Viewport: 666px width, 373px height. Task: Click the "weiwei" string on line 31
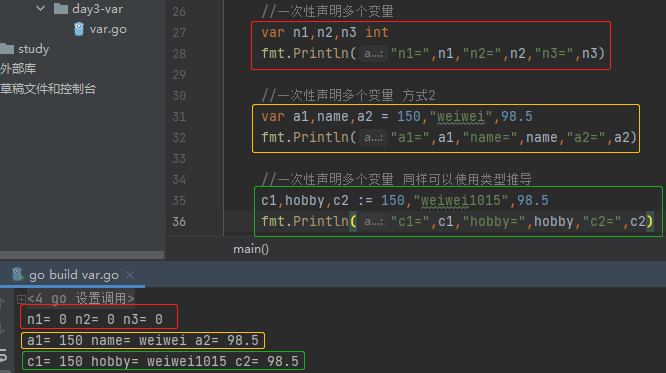tap(461, 116)
